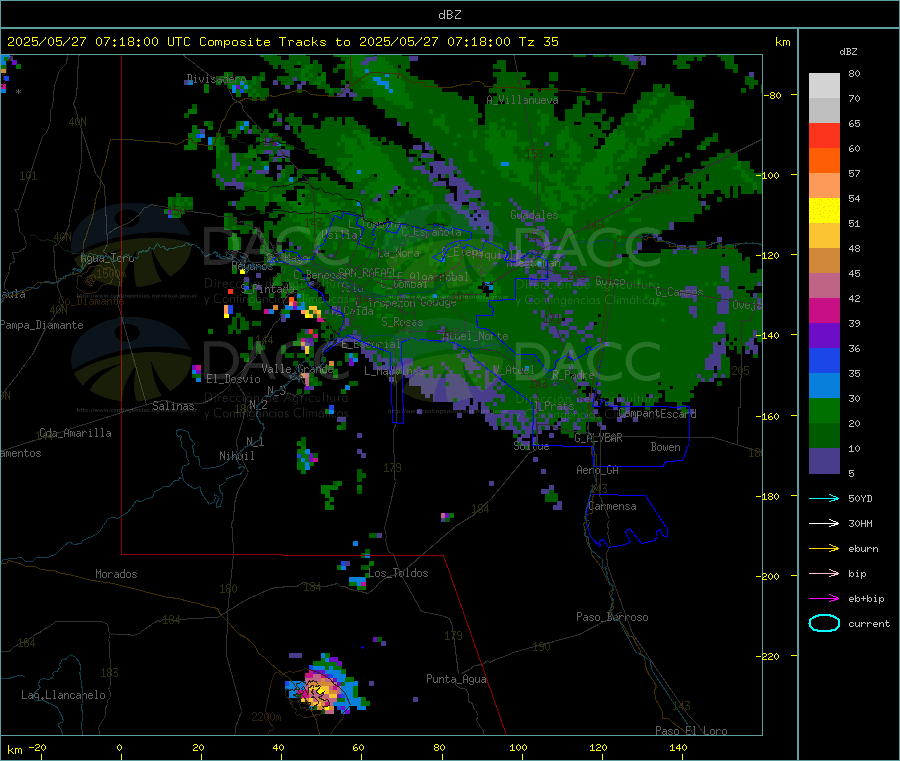
Task: Click the 140 tick on horizontal axis
Action: pos(678,747)
